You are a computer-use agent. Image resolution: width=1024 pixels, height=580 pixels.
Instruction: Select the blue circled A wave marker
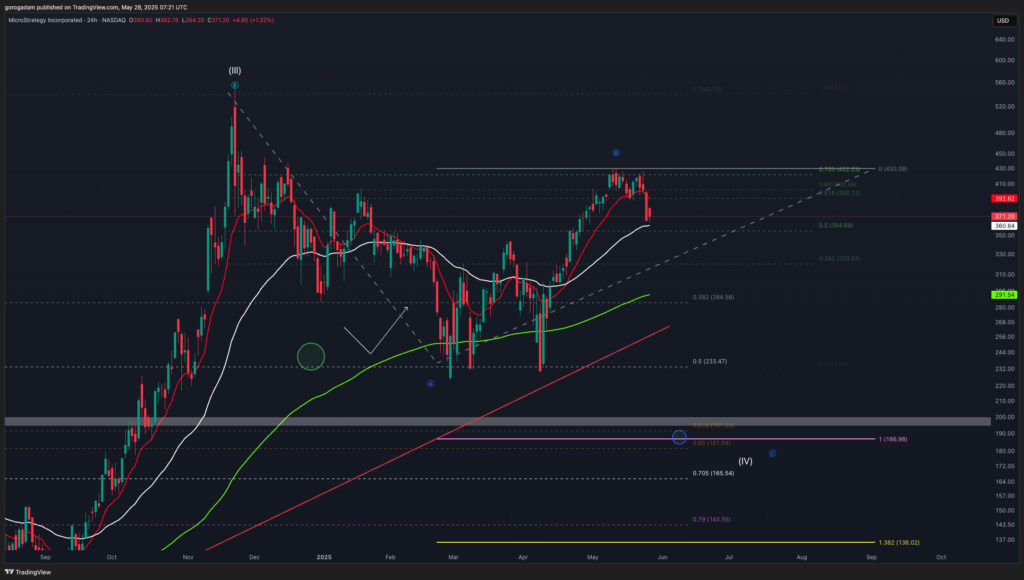[x=430, y=383]
